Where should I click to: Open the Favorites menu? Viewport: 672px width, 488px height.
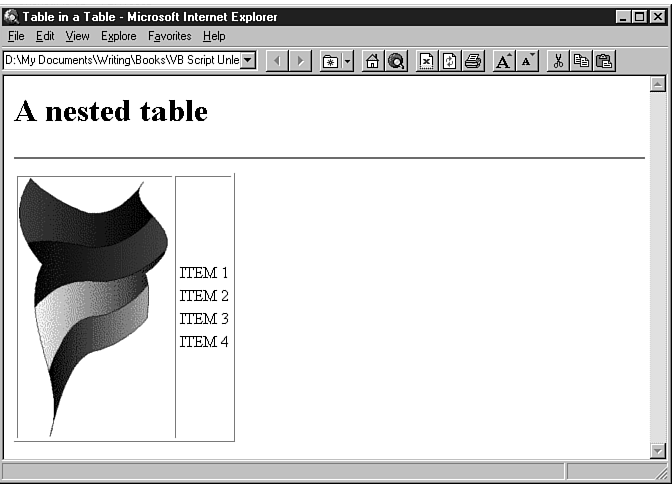(x=169, y=36)
